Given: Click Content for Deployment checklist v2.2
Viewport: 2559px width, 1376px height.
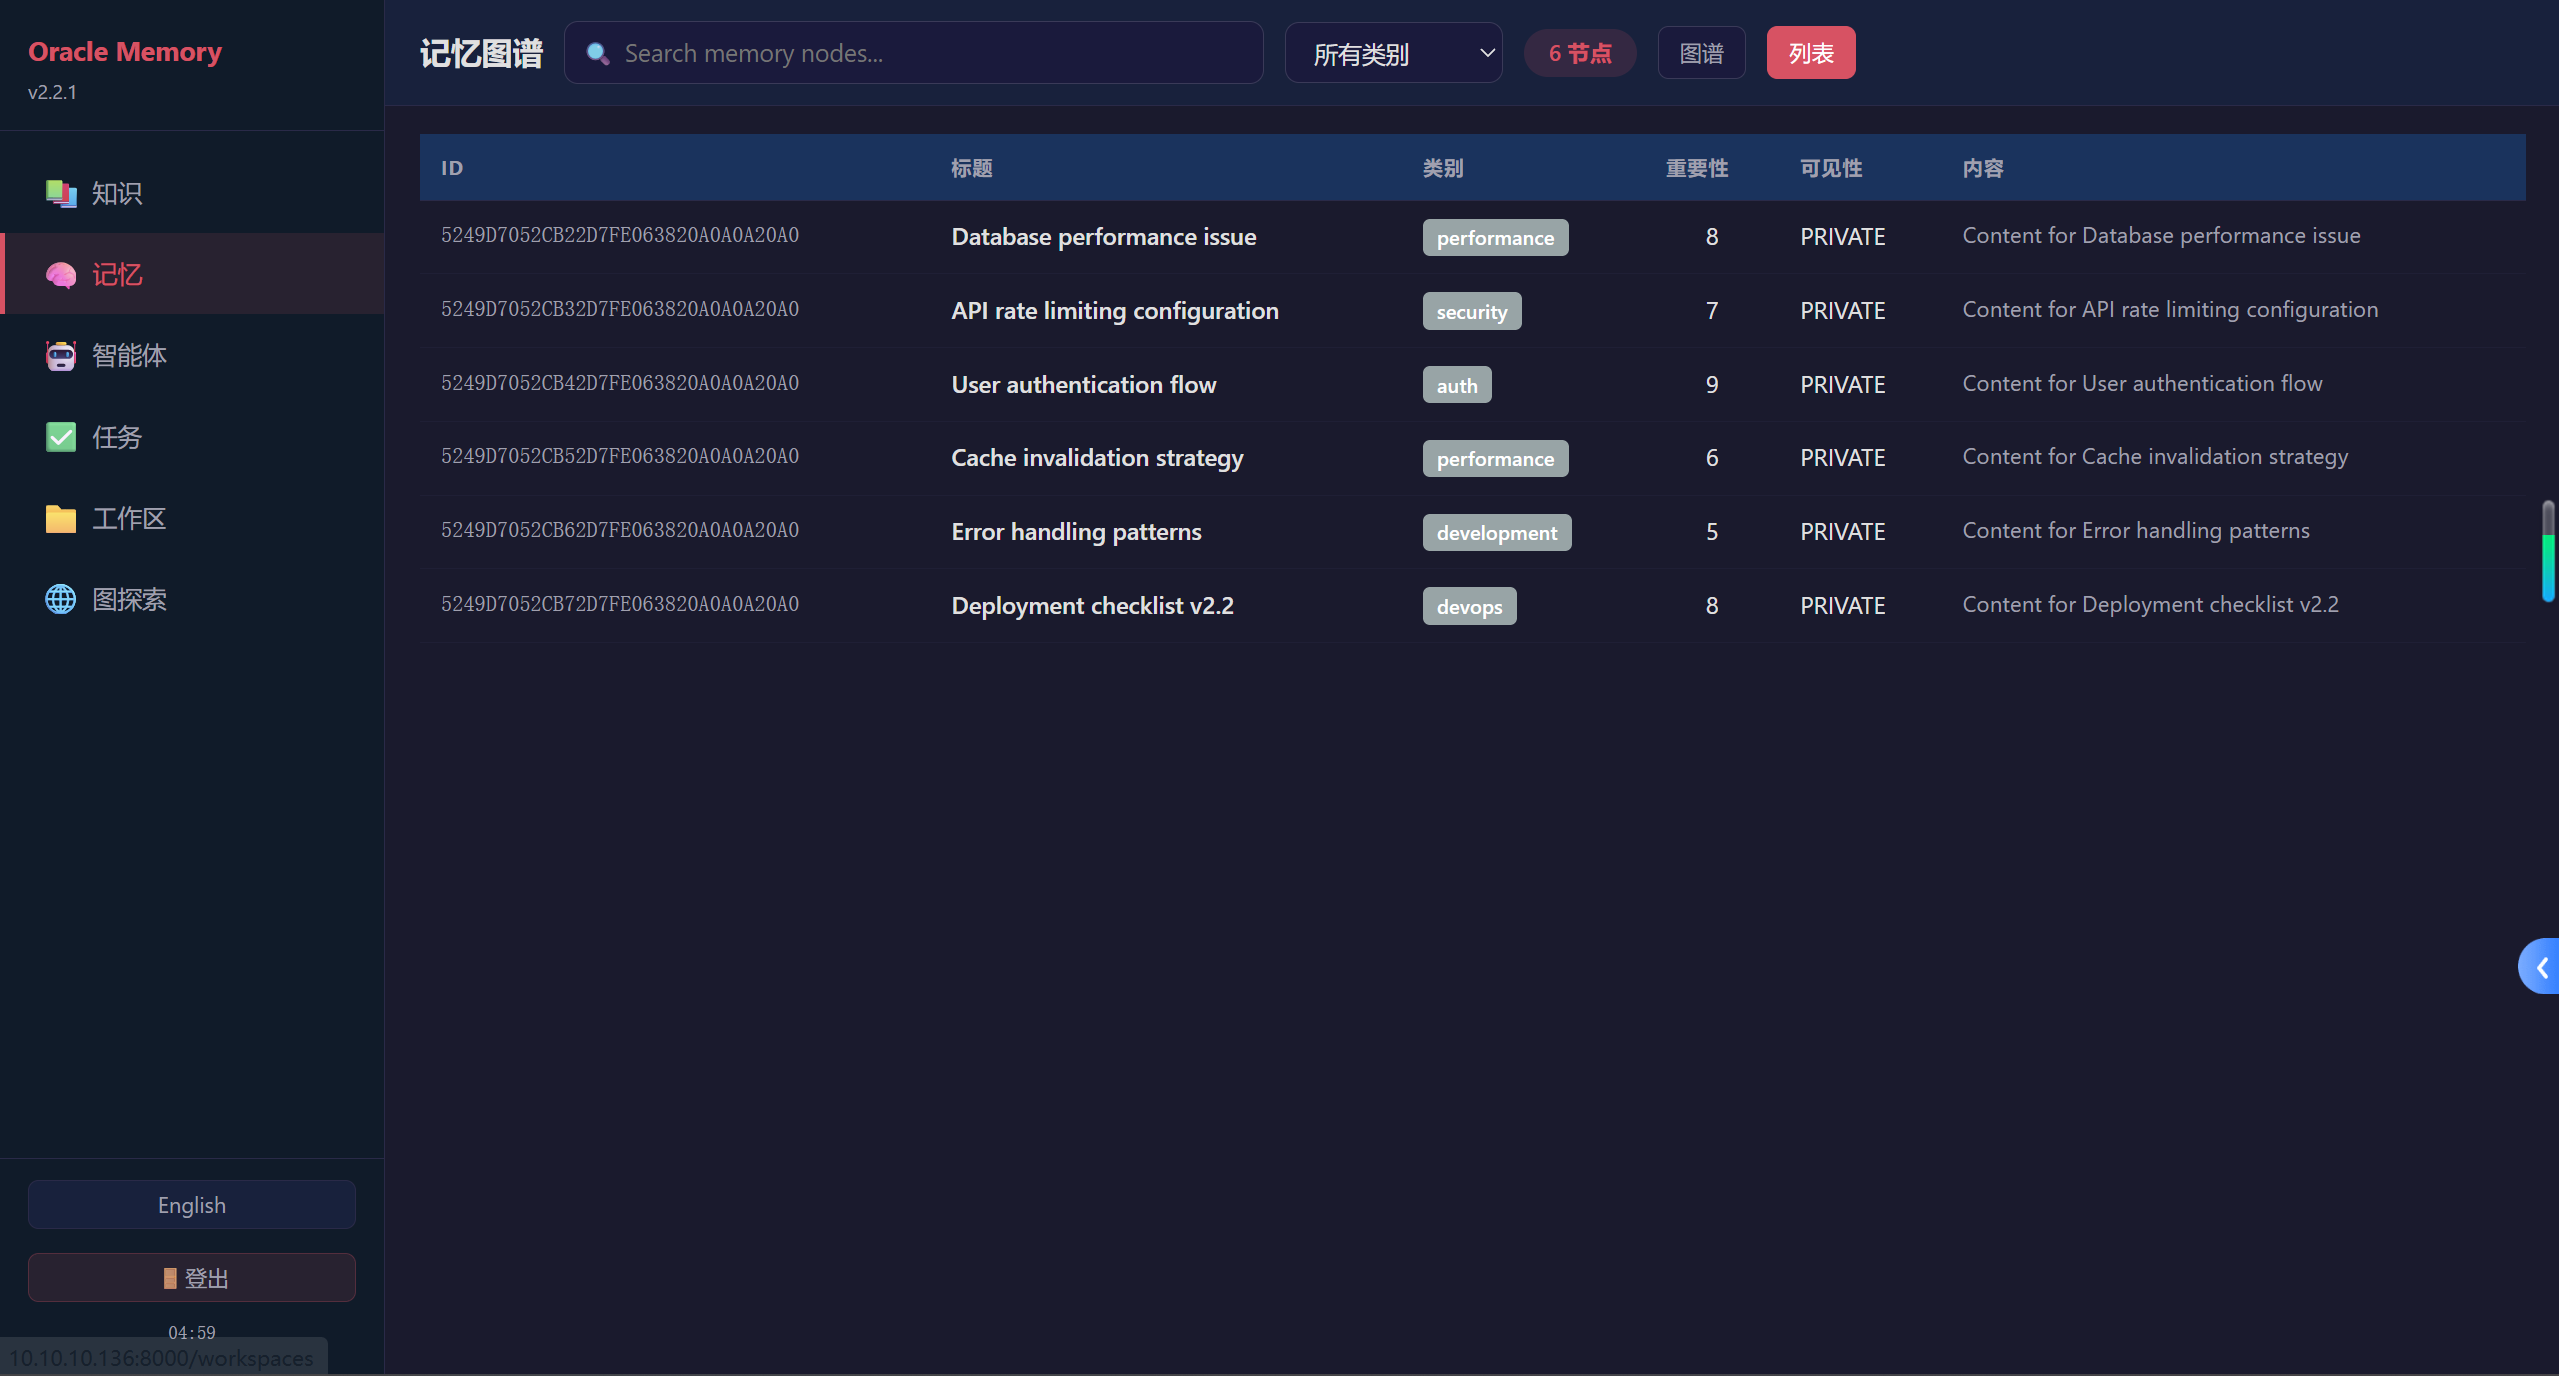Looking at the screenshot, I should click(2150, 604).
